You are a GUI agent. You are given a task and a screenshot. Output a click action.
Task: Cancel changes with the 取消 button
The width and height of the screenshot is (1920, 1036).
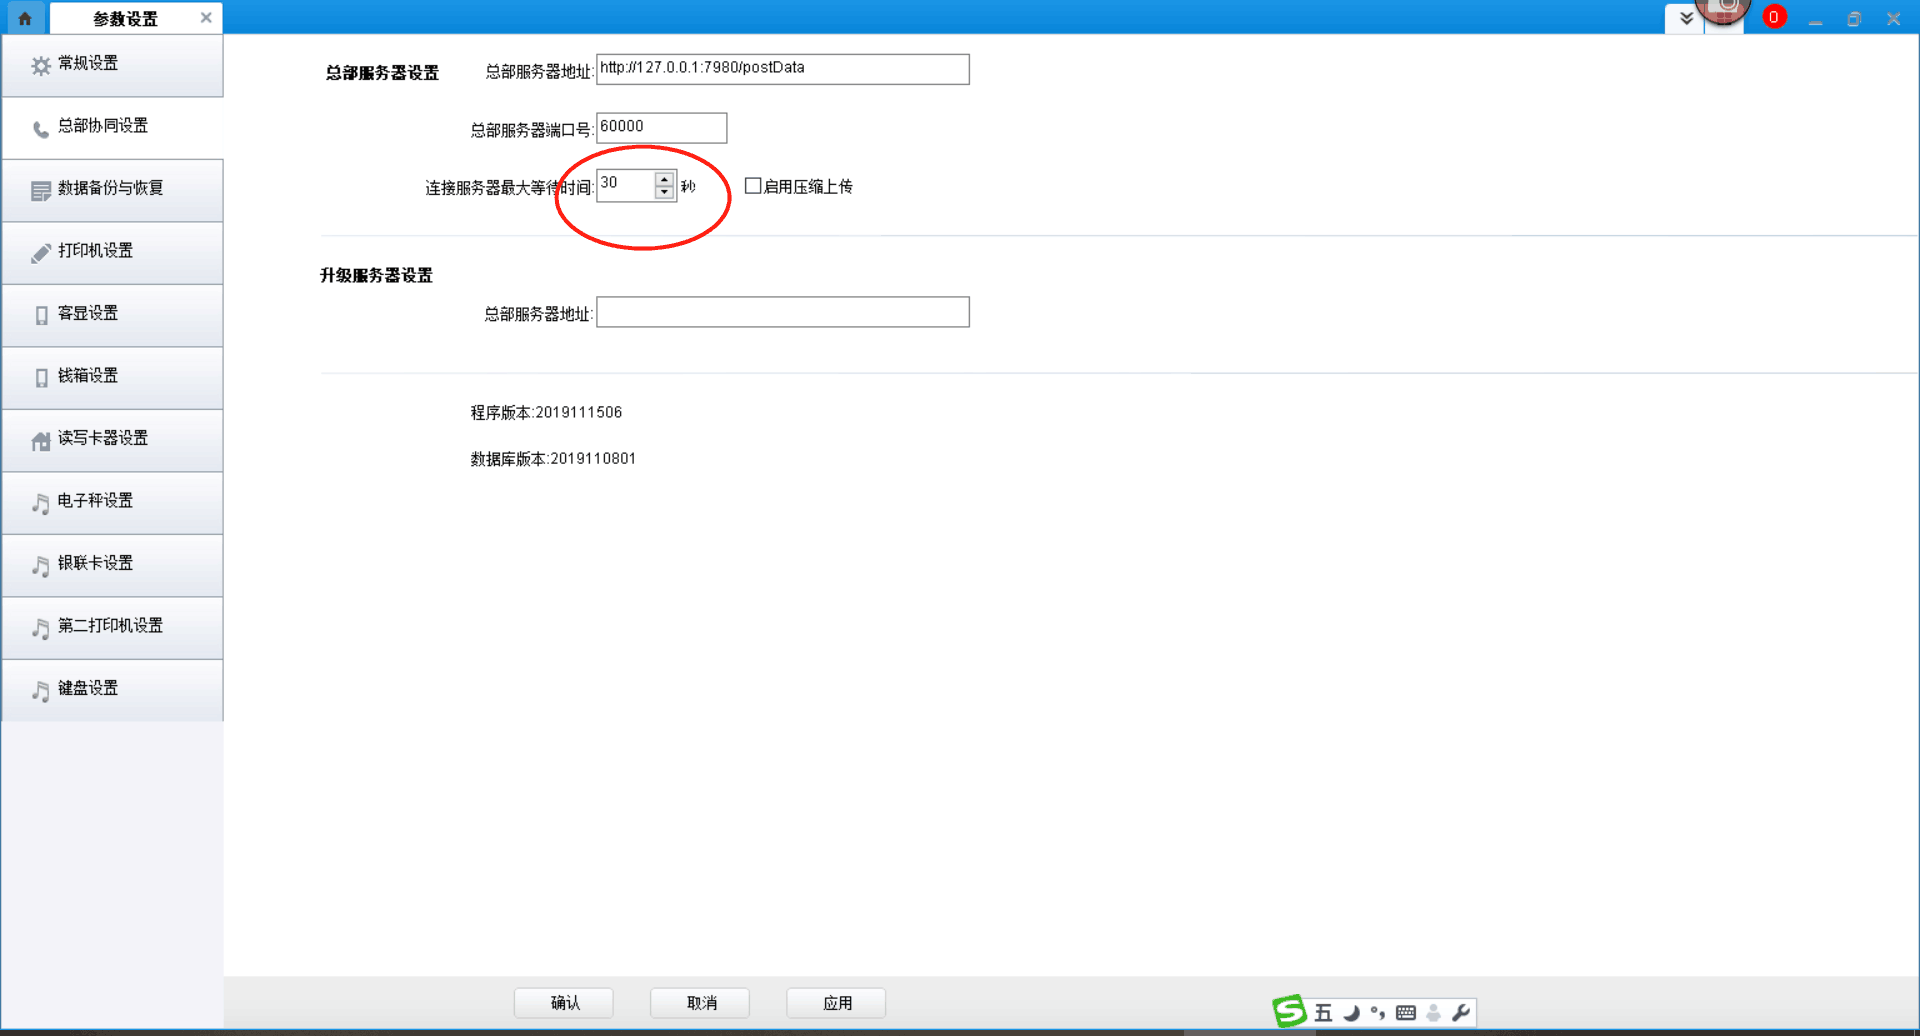pyautogui.click(x=701, y=1003)
